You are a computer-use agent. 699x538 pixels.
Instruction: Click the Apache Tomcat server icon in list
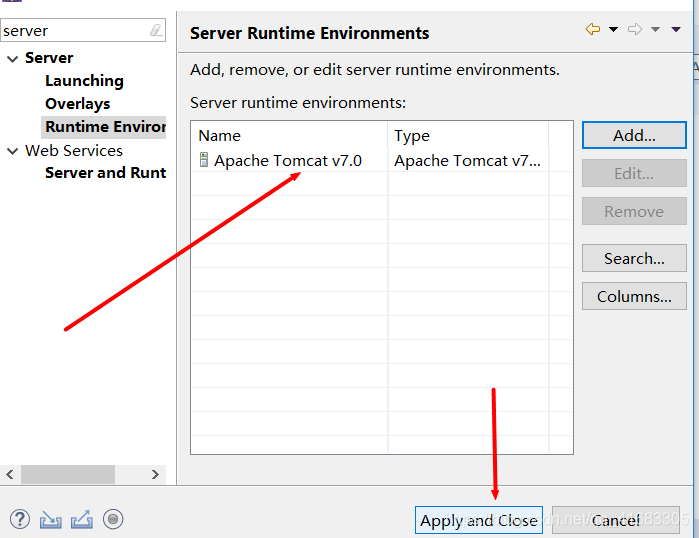[x=204, y=160]
